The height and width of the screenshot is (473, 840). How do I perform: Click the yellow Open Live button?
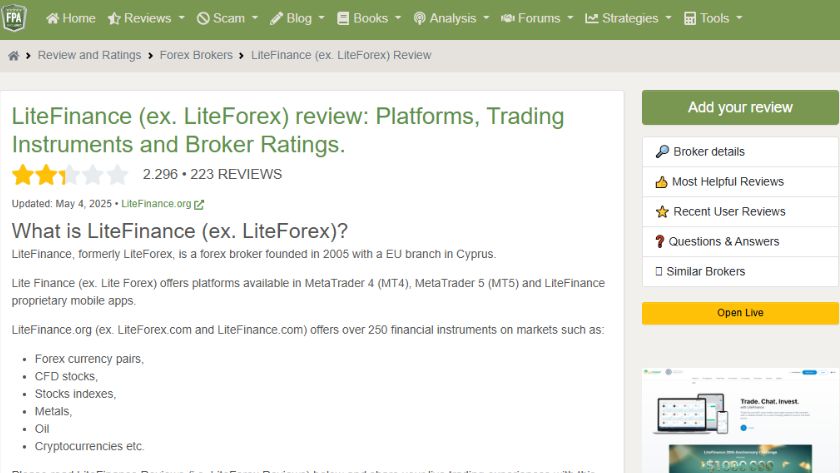coord(740,313)
